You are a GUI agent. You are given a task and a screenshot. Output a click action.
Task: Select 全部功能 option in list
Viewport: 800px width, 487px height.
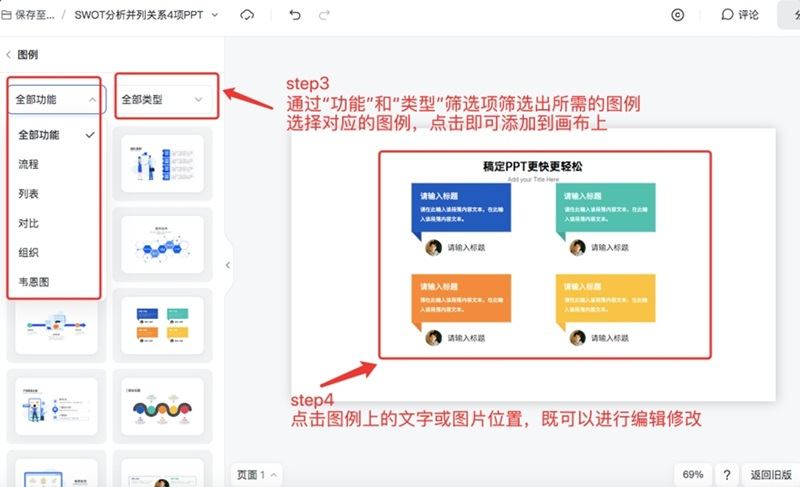tap(56, 135)
